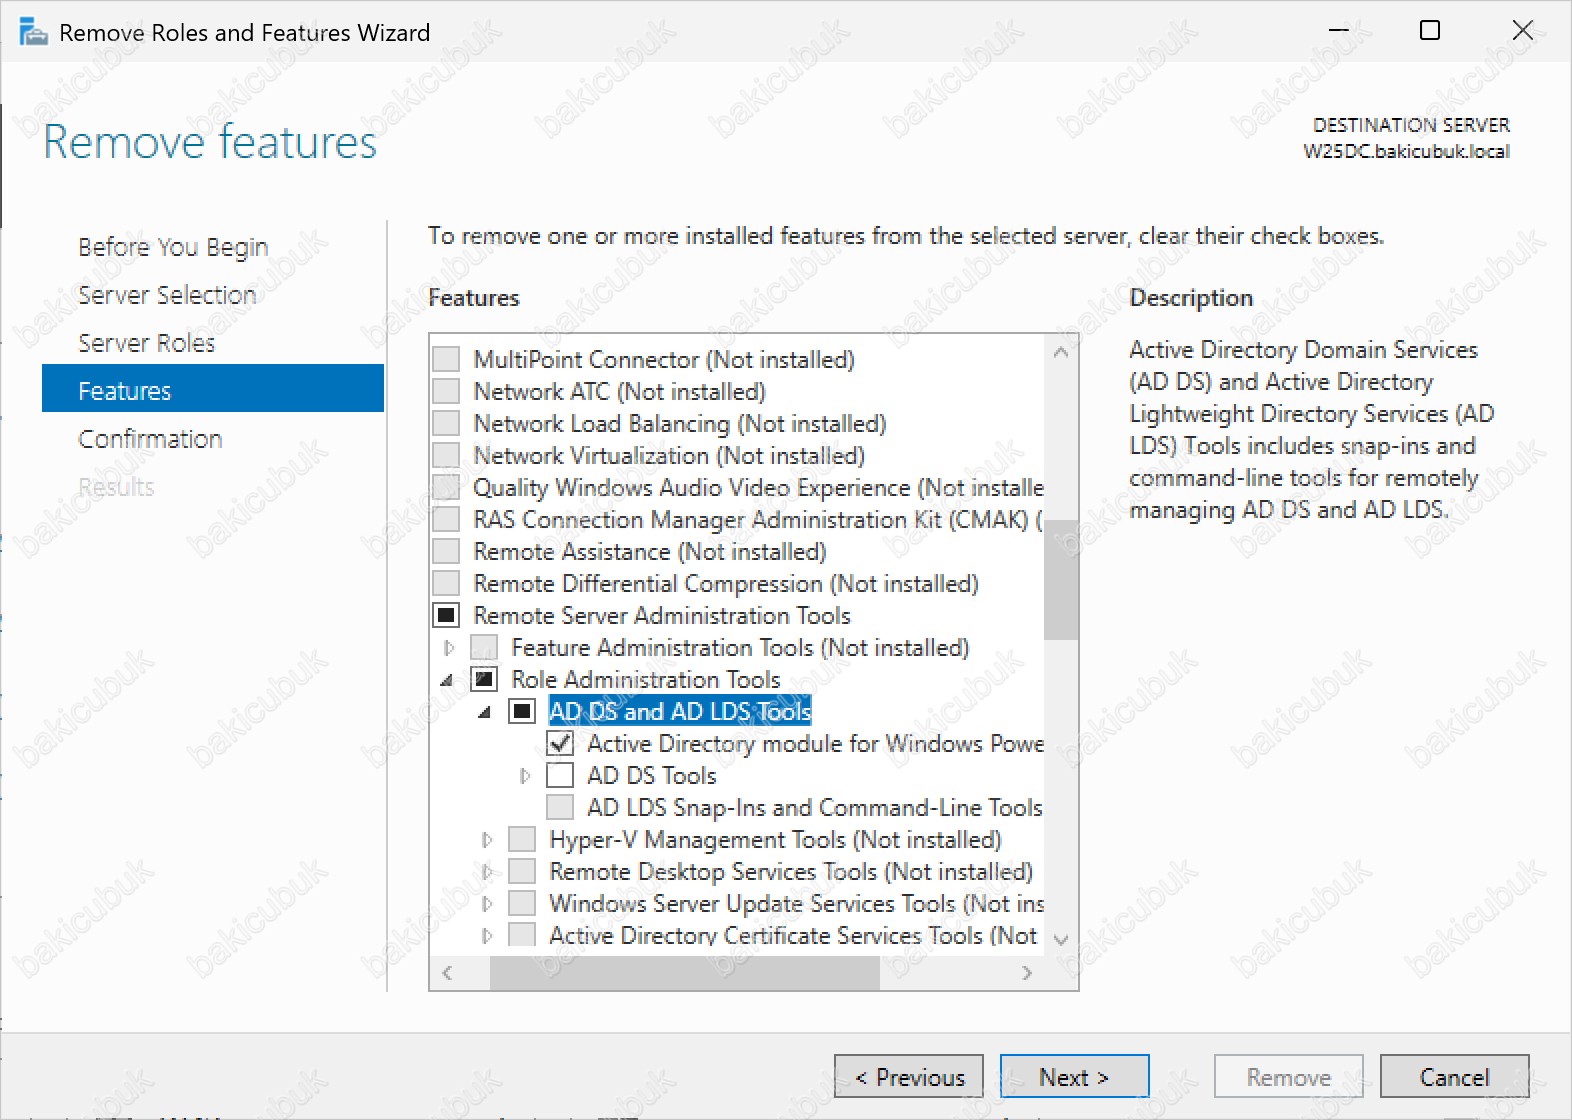This screenshot has height=1120, width=1572.
Task: Select Active Directory module for Windows PowerShell row
Action: coord(815,743)
